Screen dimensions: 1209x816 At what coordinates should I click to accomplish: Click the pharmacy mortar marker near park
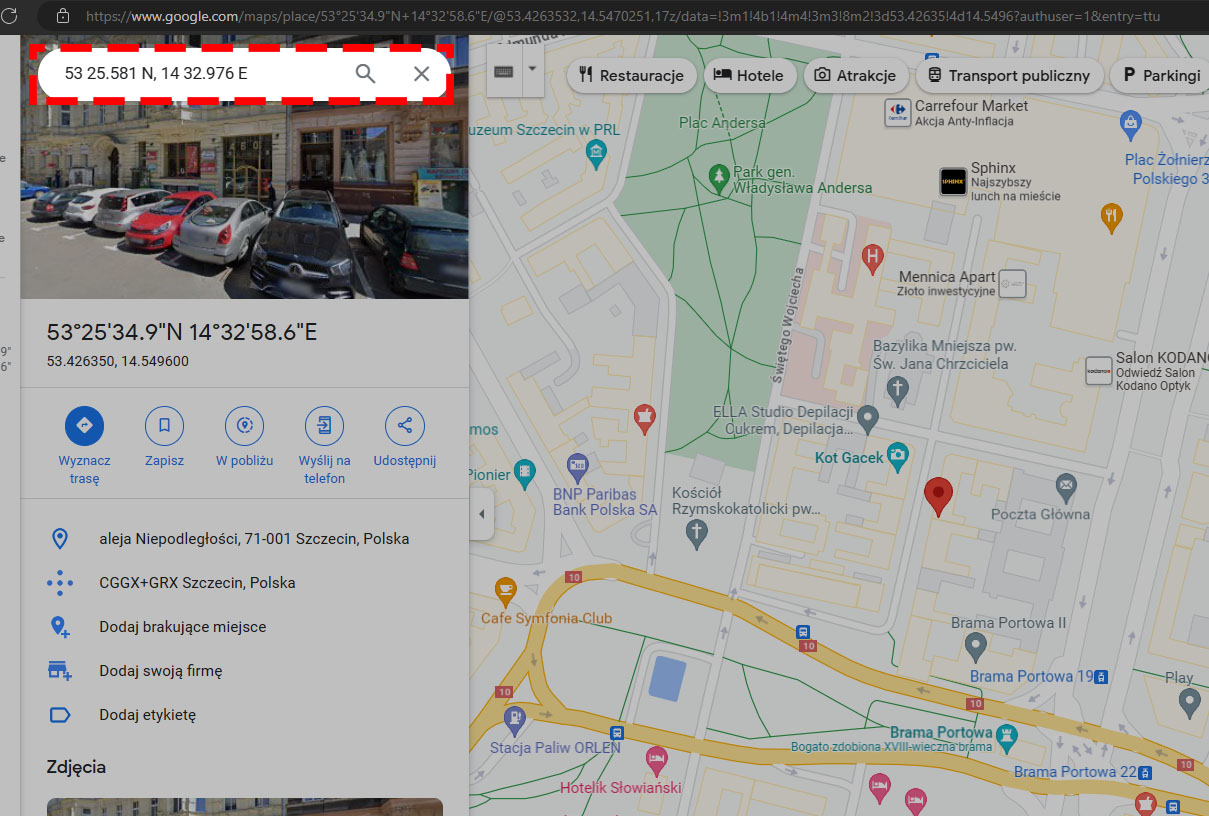coord(645,419)
